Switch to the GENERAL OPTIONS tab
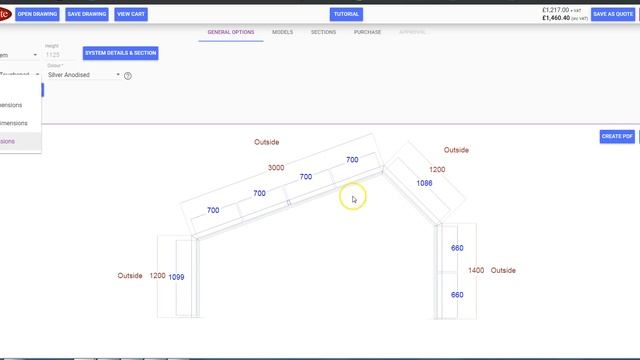Viewport: 640px width, 360px height. 231,32
